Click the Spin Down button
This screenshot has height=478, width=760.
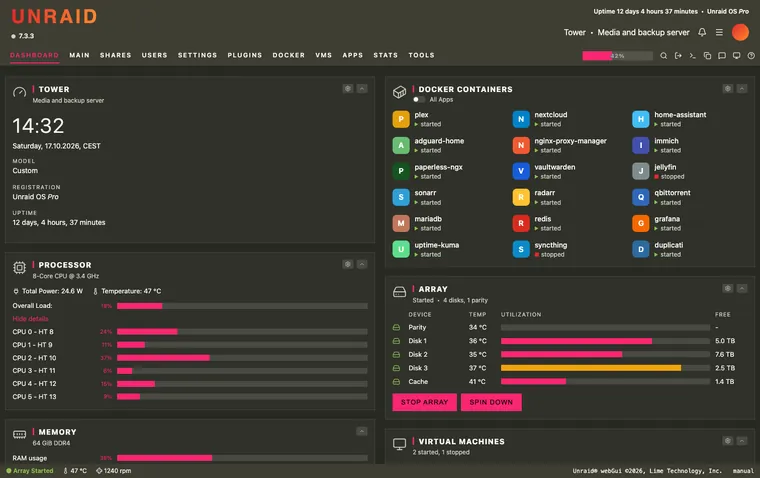pyautogui.click(x=491, y=402)
